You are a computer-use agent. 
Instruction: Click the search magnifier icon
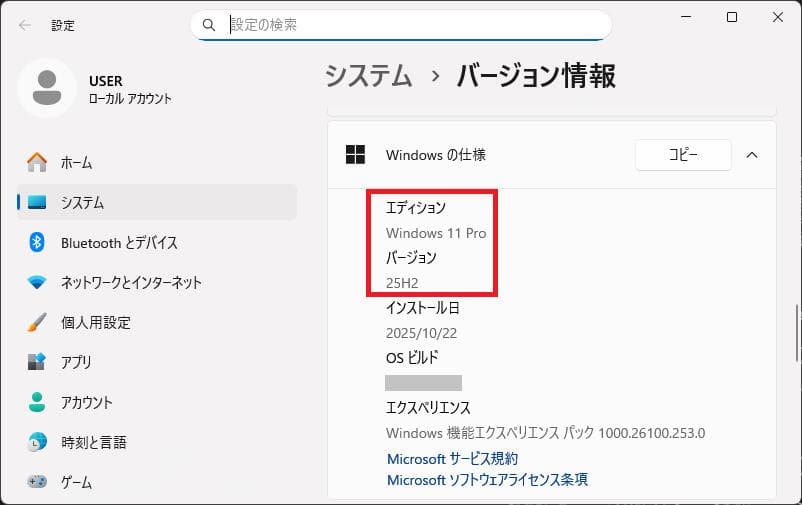click(x=209, y=25)
